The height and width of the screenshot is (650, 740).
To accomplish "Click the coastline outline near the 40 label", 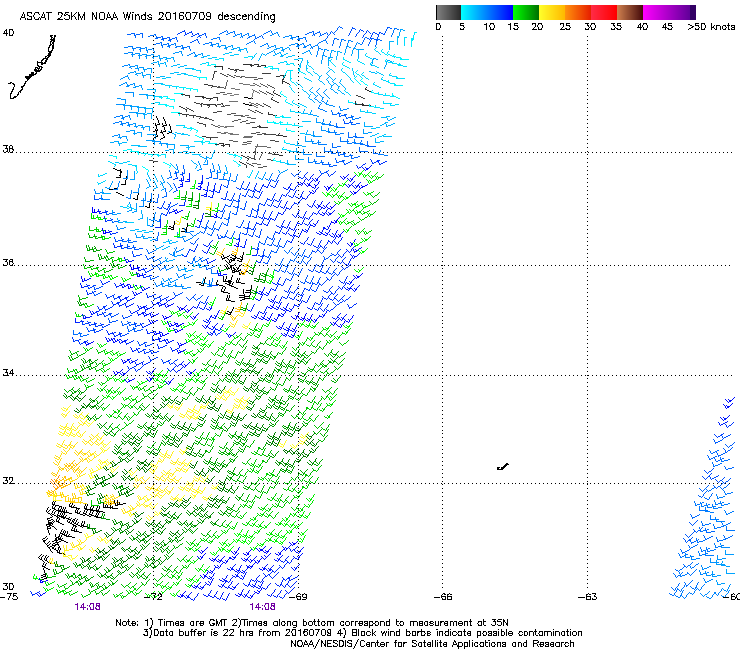I will click(x=32, y=67).
